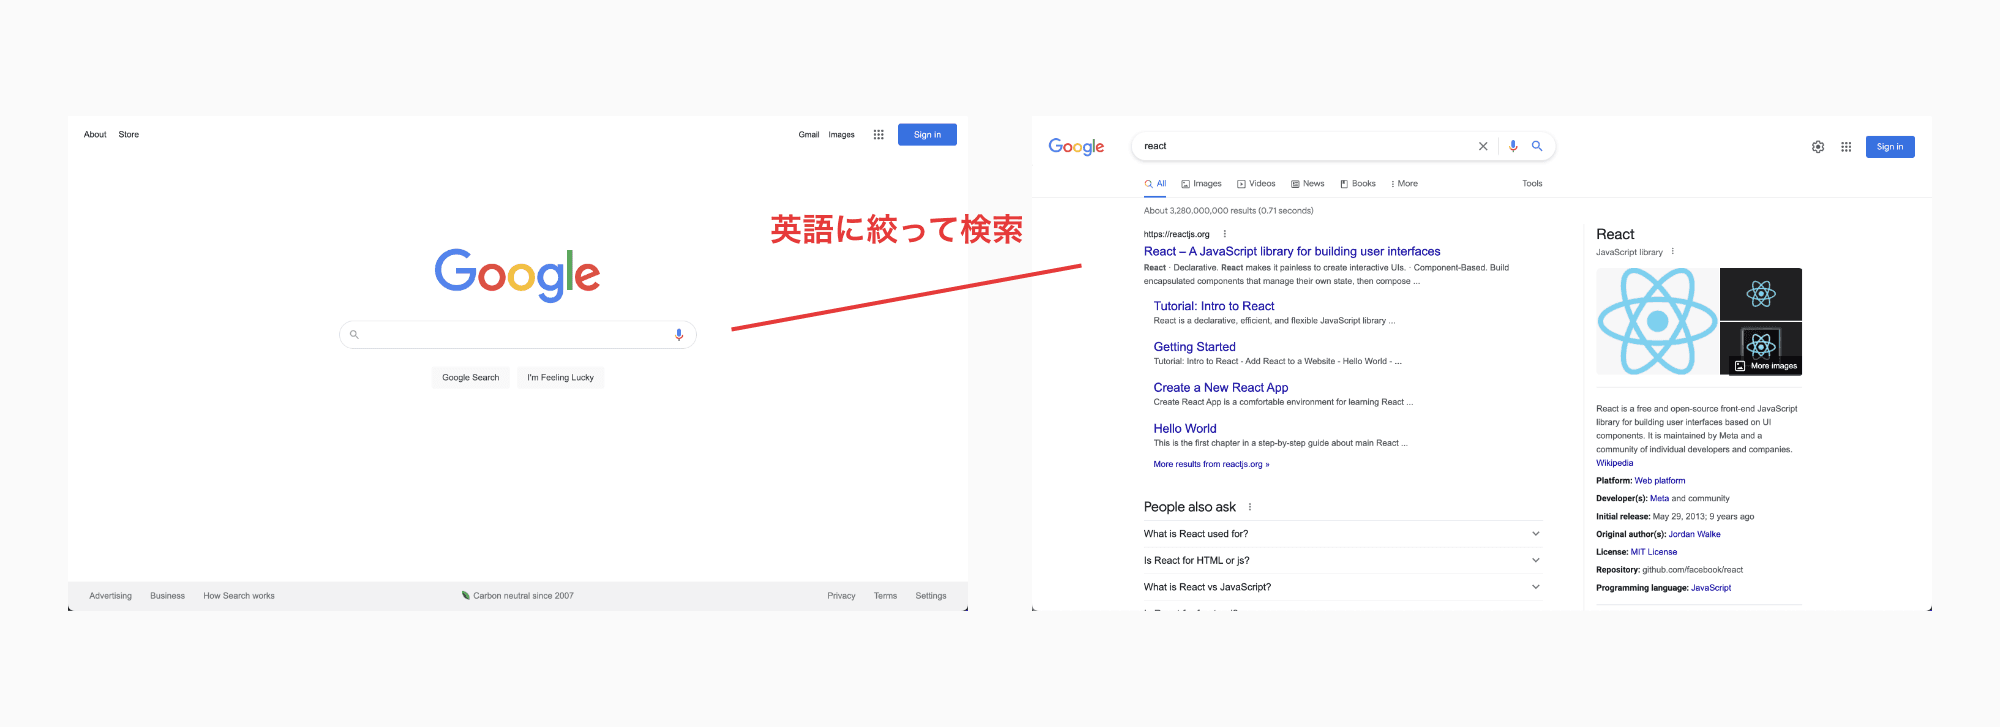2000x727 pixels.
Task: Open three-dot menu next to 'JavaScript library'
Action: 1672,252
